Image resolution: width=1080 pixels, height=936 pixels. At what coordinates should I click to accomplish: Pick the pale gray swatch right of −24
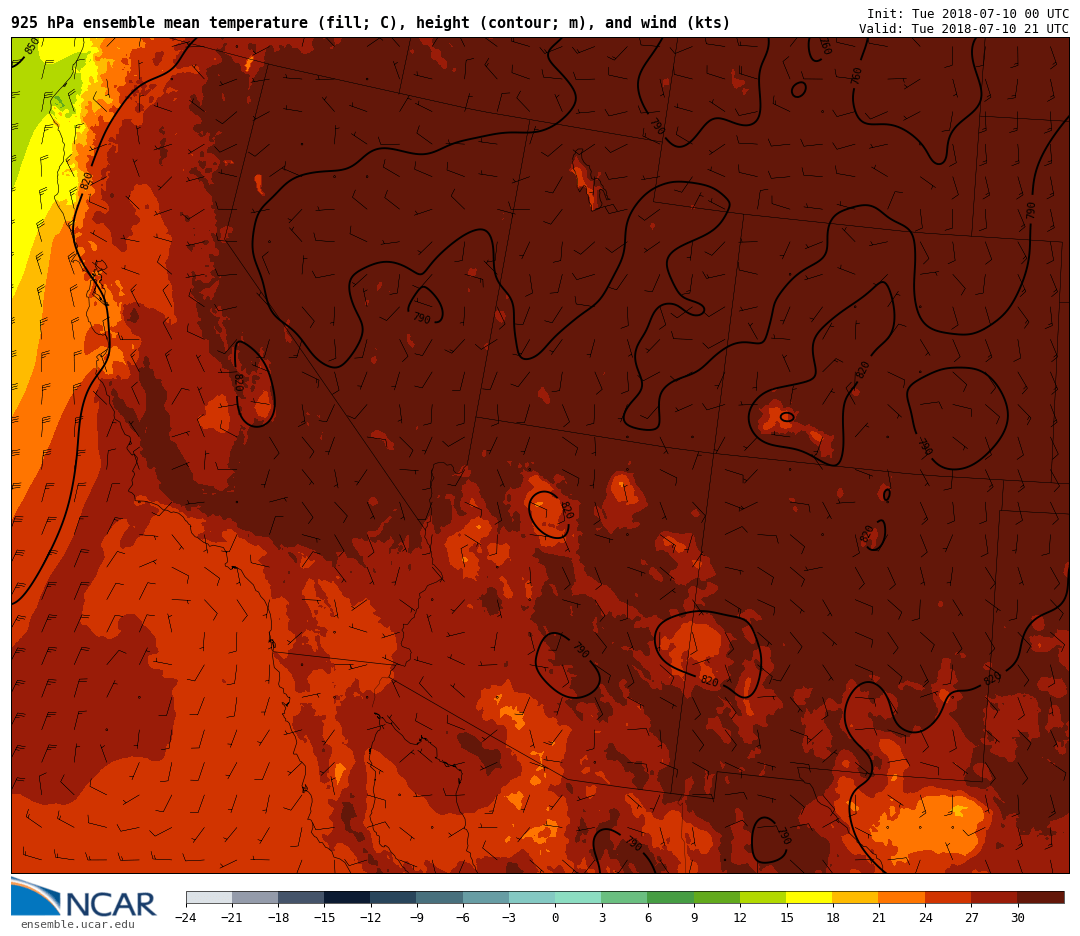click(209, 897)
